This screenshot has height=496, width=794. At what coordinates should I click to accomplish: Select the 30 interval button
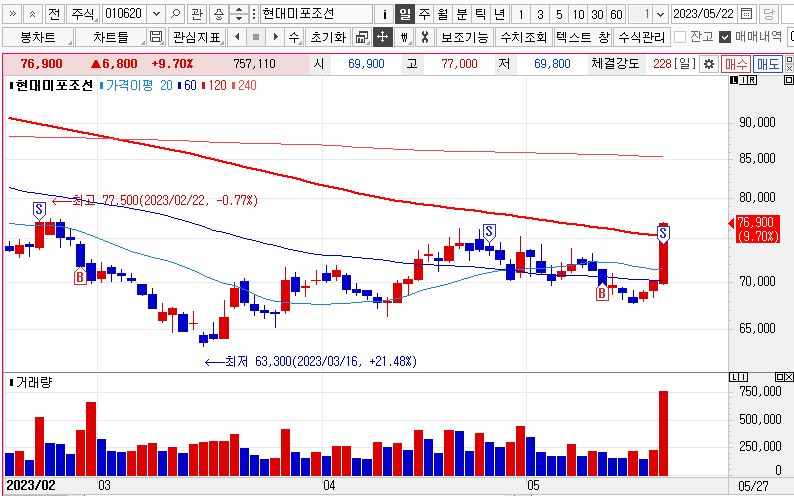click(598, 14)
